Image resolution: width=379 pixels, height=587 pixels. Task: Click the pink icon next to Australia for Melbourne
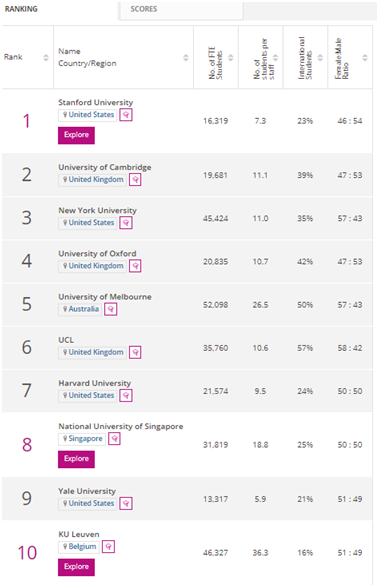coord(111,309)
